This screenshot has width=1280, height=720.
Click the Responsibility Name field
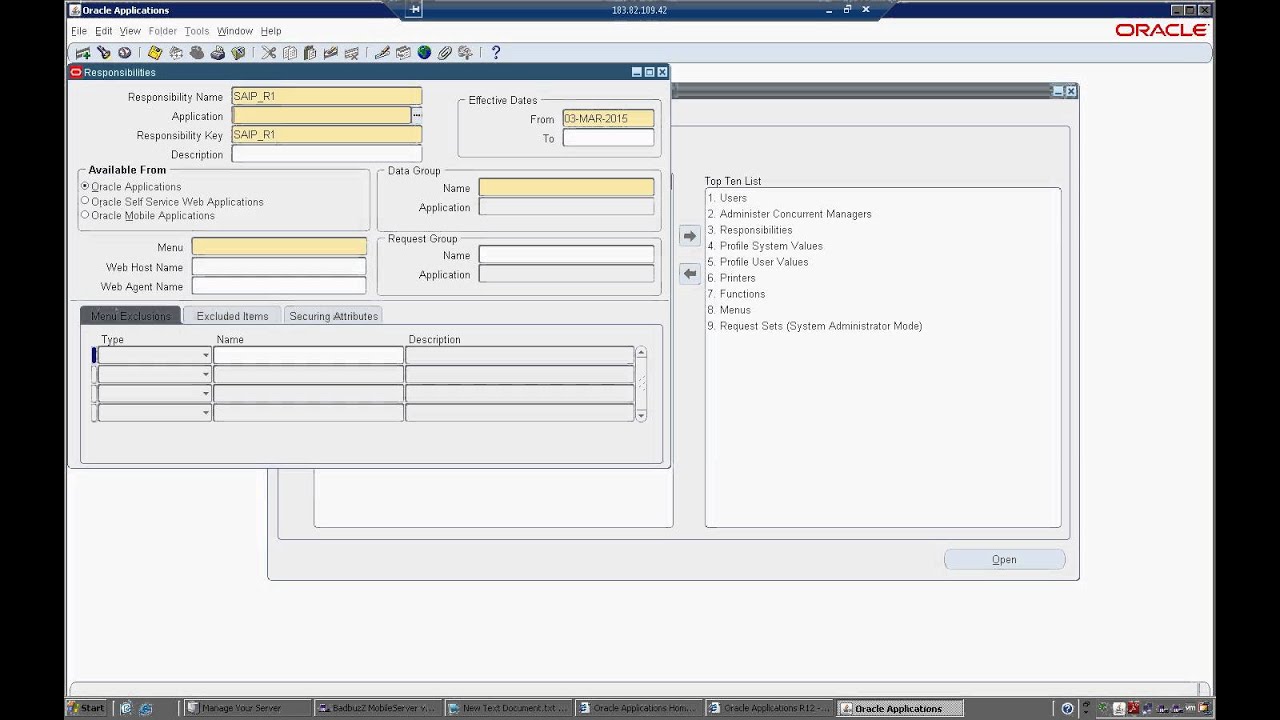click(x=326, y=97)
